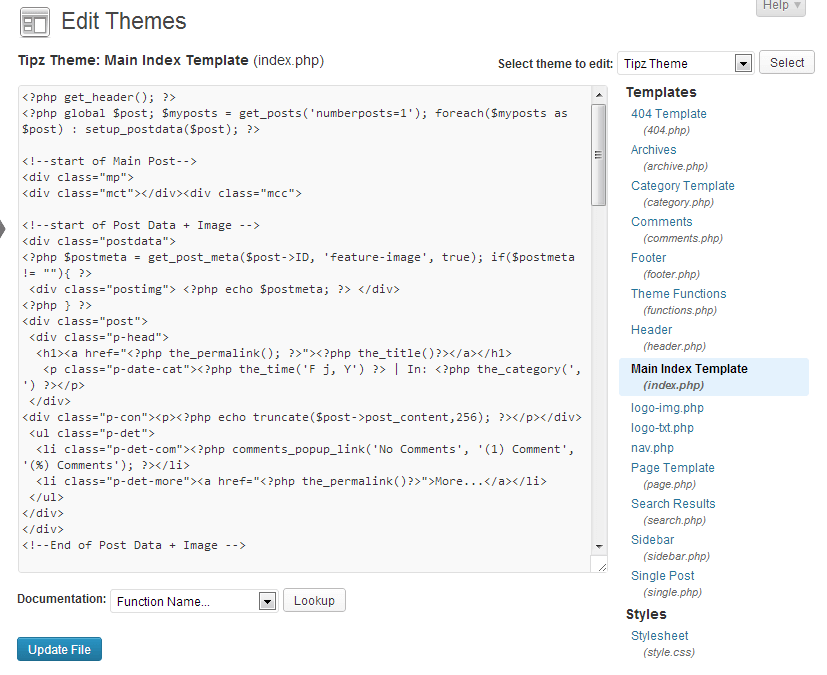
Task: Click the Edit Themes page icon
Action: click(35, 22)
